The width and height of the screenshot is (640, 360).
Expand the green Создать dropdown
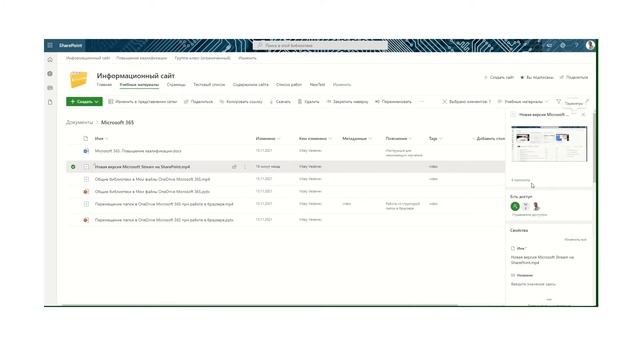pyautogui.click(x=84, y=102)
